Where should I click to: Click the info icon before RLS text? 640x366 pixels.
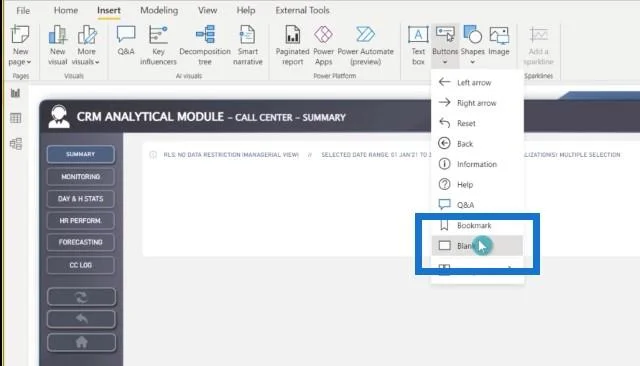click(153, 155)
